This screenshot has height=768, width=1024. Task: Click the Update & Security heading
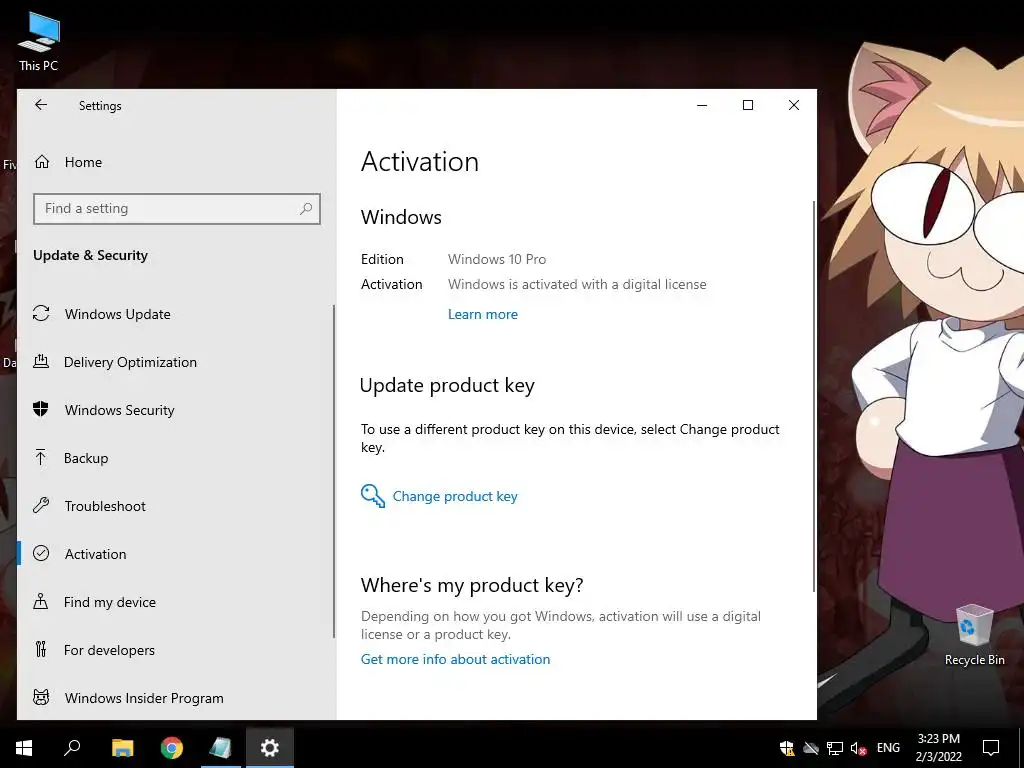(91, 255)
